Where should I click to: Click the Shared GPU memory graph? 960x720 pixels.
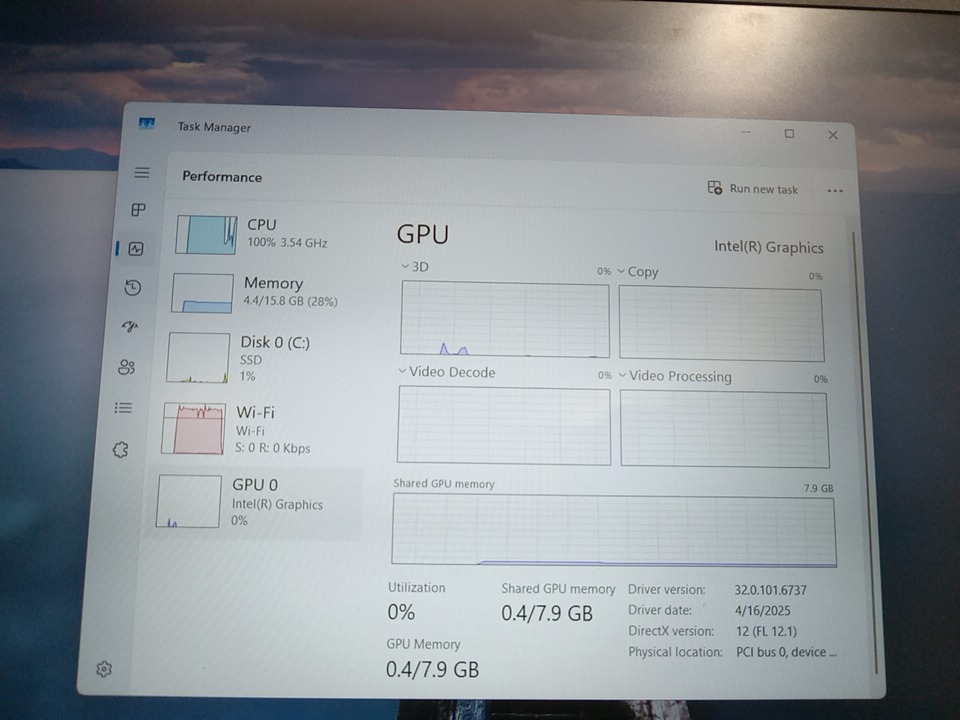(613, 530)
